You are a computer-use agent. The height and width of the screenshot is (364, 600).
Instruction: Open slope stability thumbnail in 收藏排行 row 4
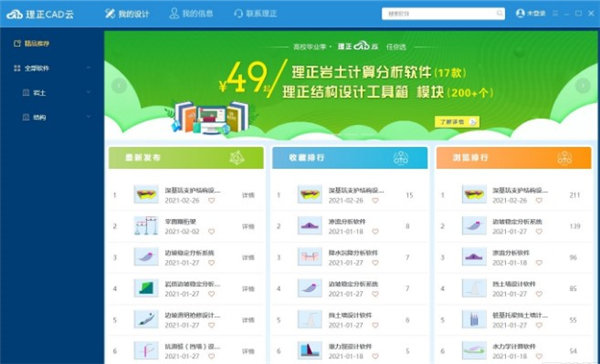[310, 288]
